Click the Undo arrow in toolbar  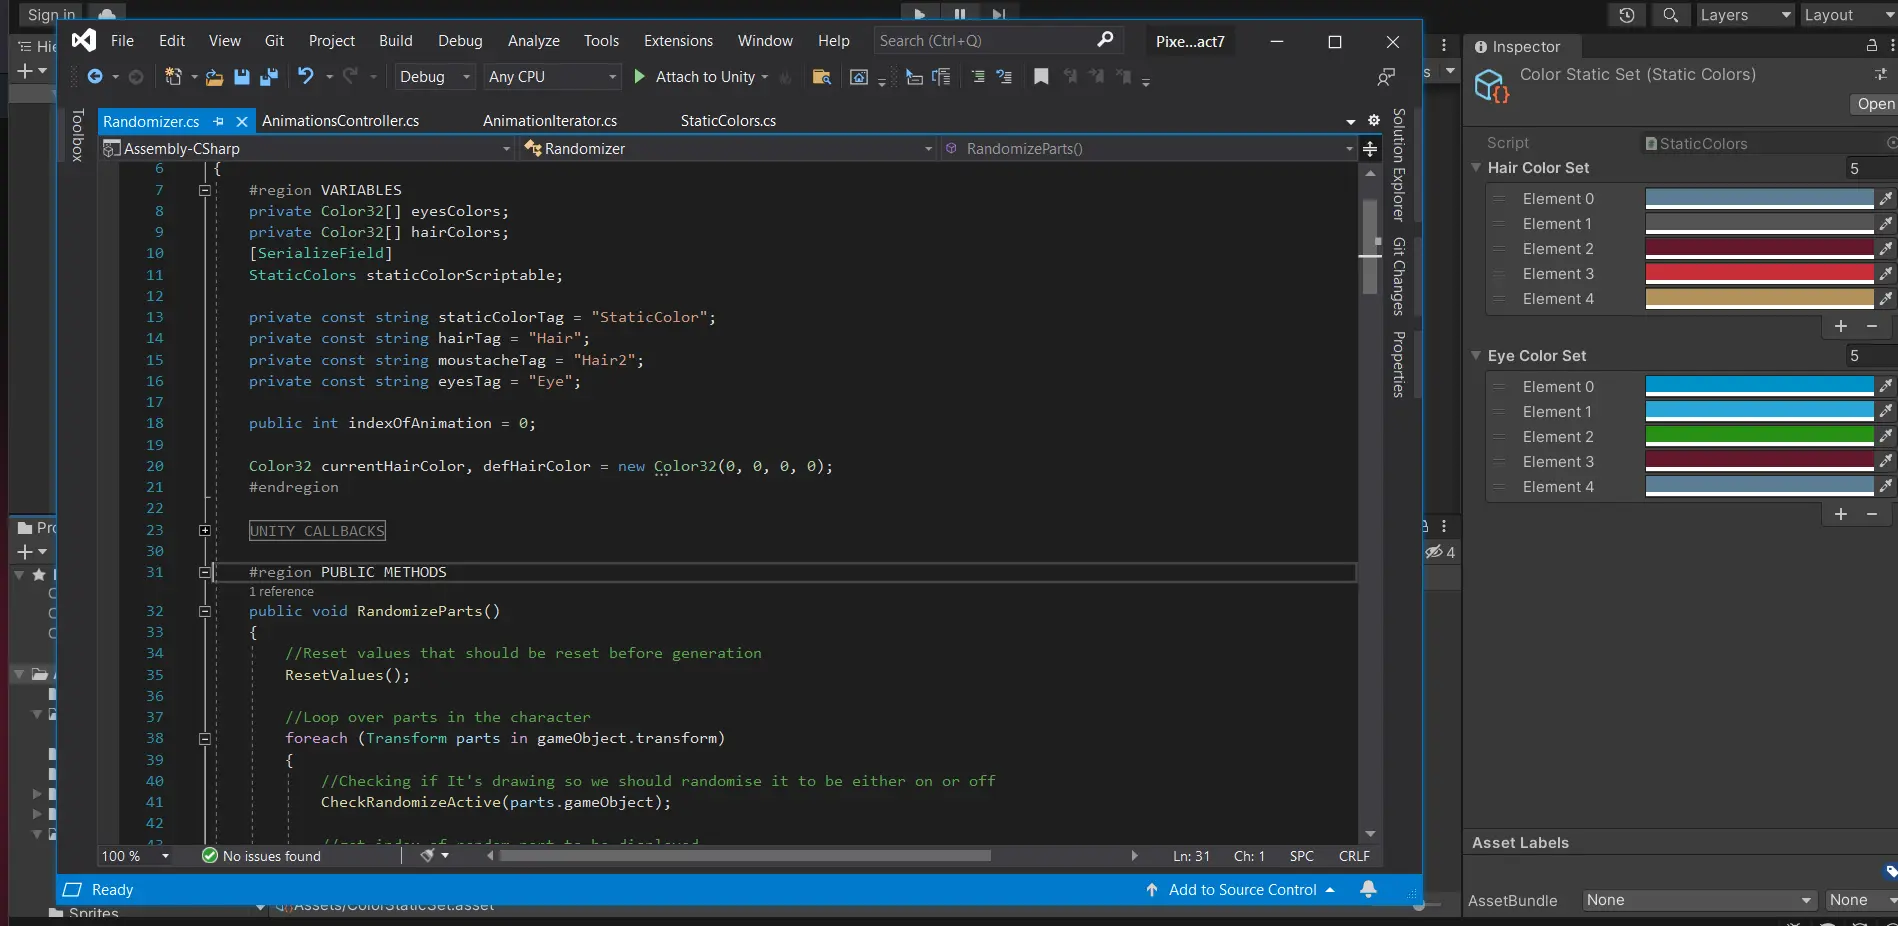coord(306,77)
